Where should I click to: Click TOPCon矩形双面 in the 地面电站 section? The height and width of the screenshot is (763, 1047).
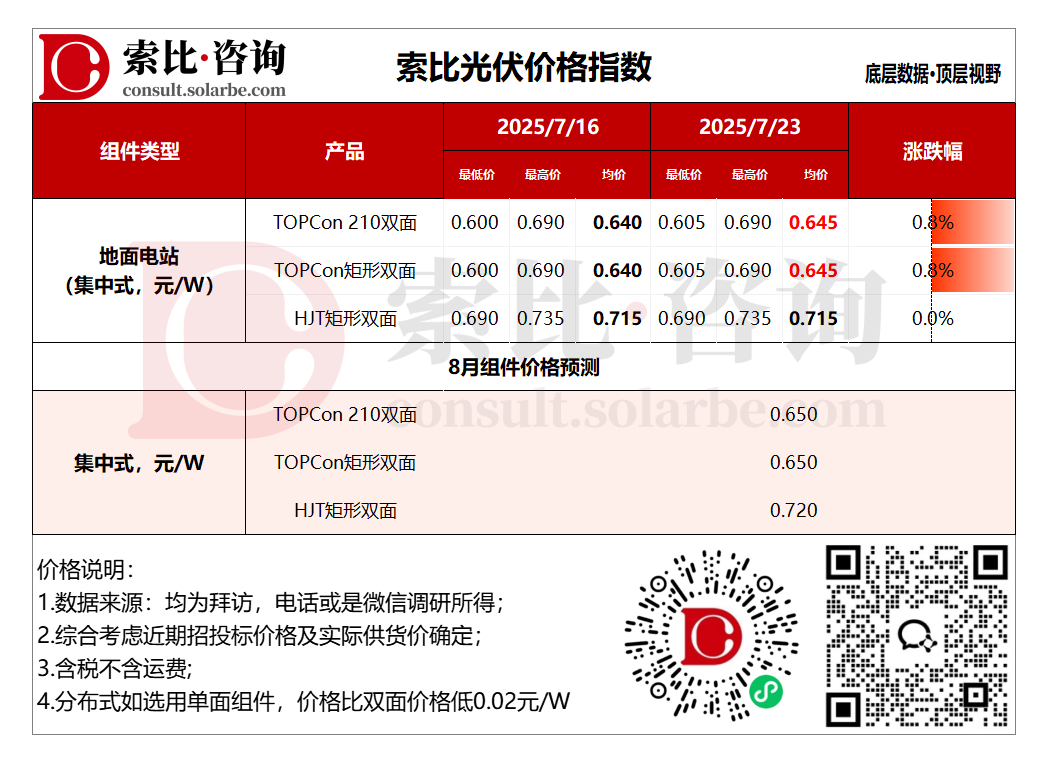point(345,270)
